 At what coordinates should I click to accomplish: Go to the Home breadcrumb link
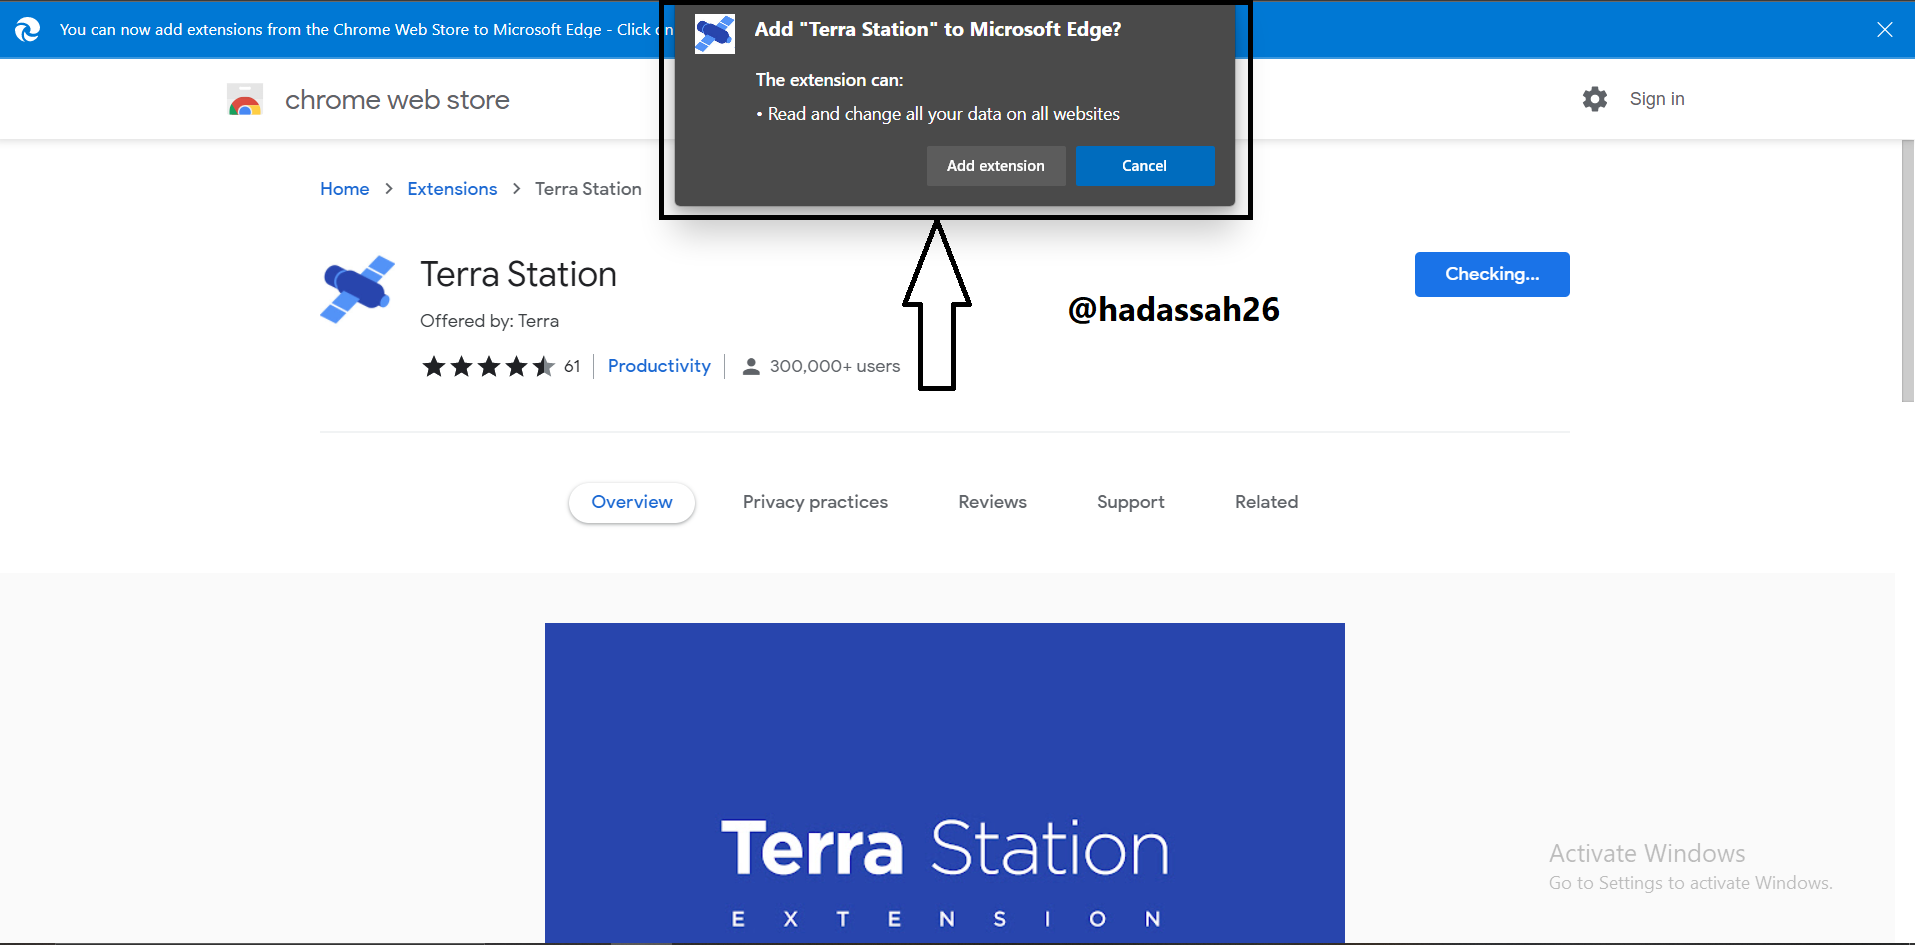pyautogui.click(x=345, y=189)
